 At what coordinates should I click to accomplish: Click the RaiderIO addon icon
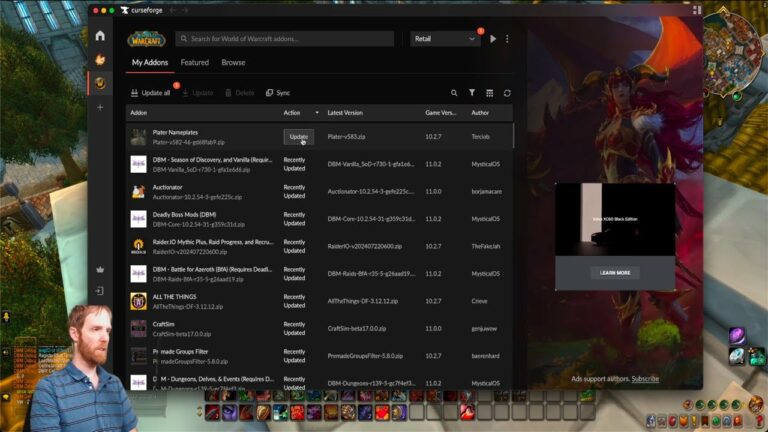click(x=138, y=246)
